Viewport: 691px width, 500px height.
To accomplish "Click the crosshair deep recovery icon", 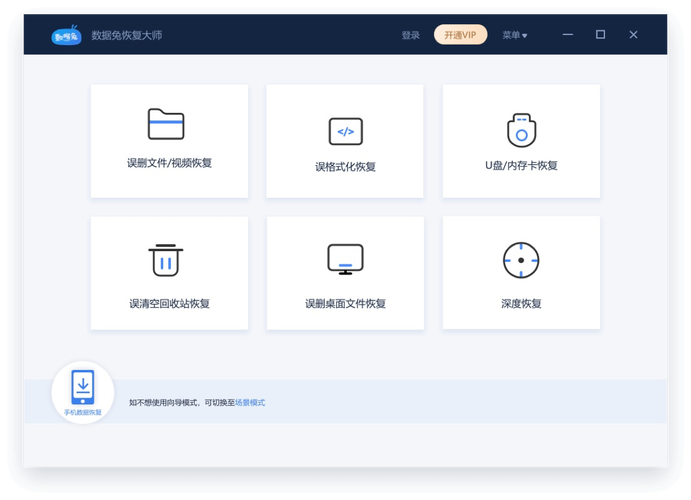I will point(521,260).
